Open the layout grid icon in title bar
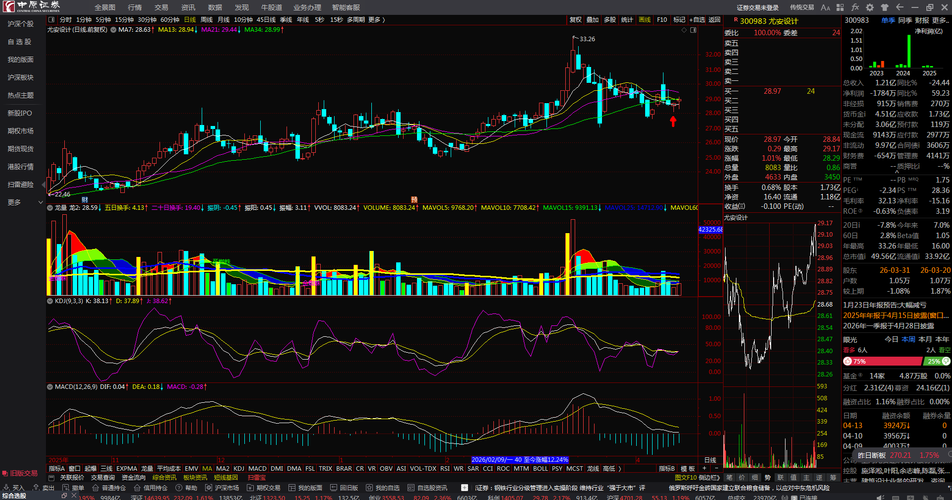 (x=840, y=7)
